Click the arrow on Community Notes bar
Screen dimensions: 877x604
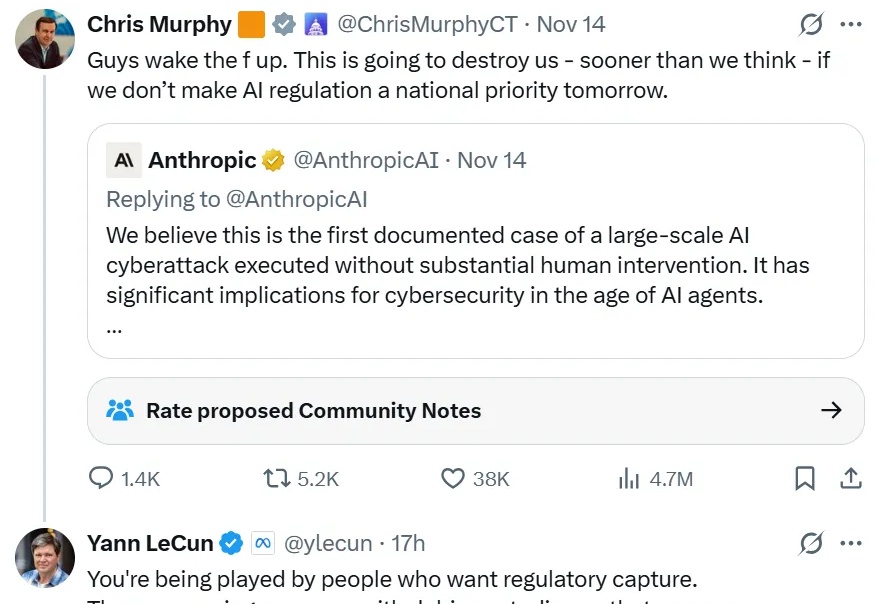[x=831, y=410]
